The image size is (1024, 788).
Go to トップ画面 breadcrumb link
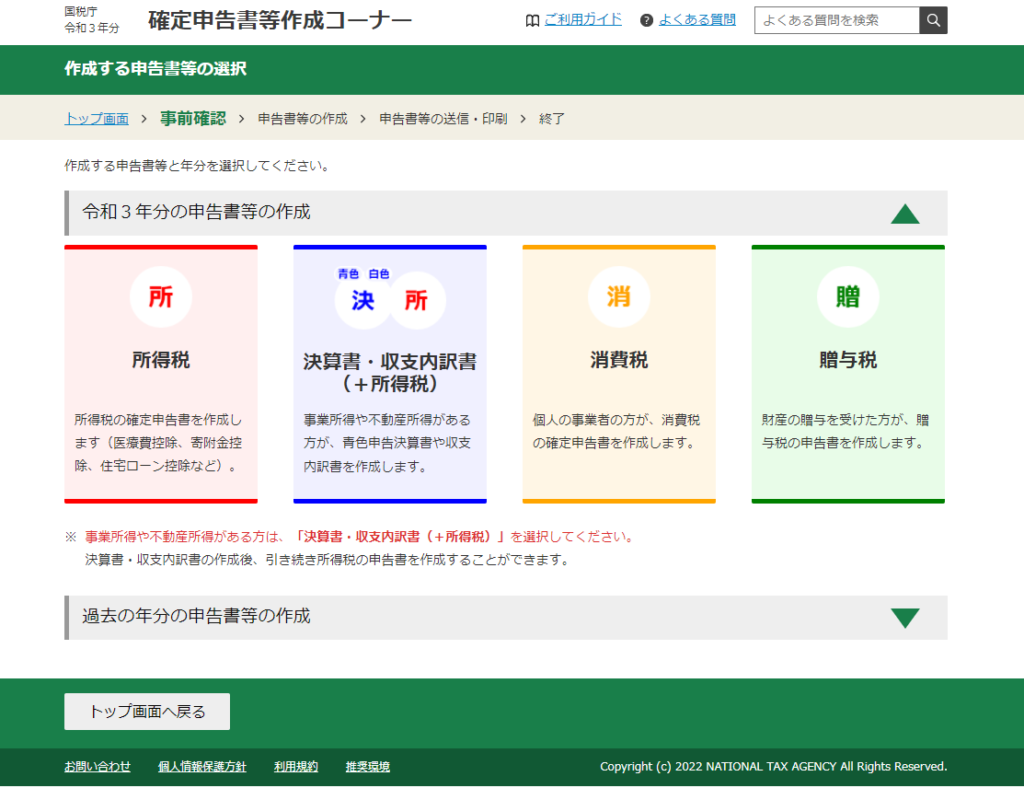tap(97, 119)
